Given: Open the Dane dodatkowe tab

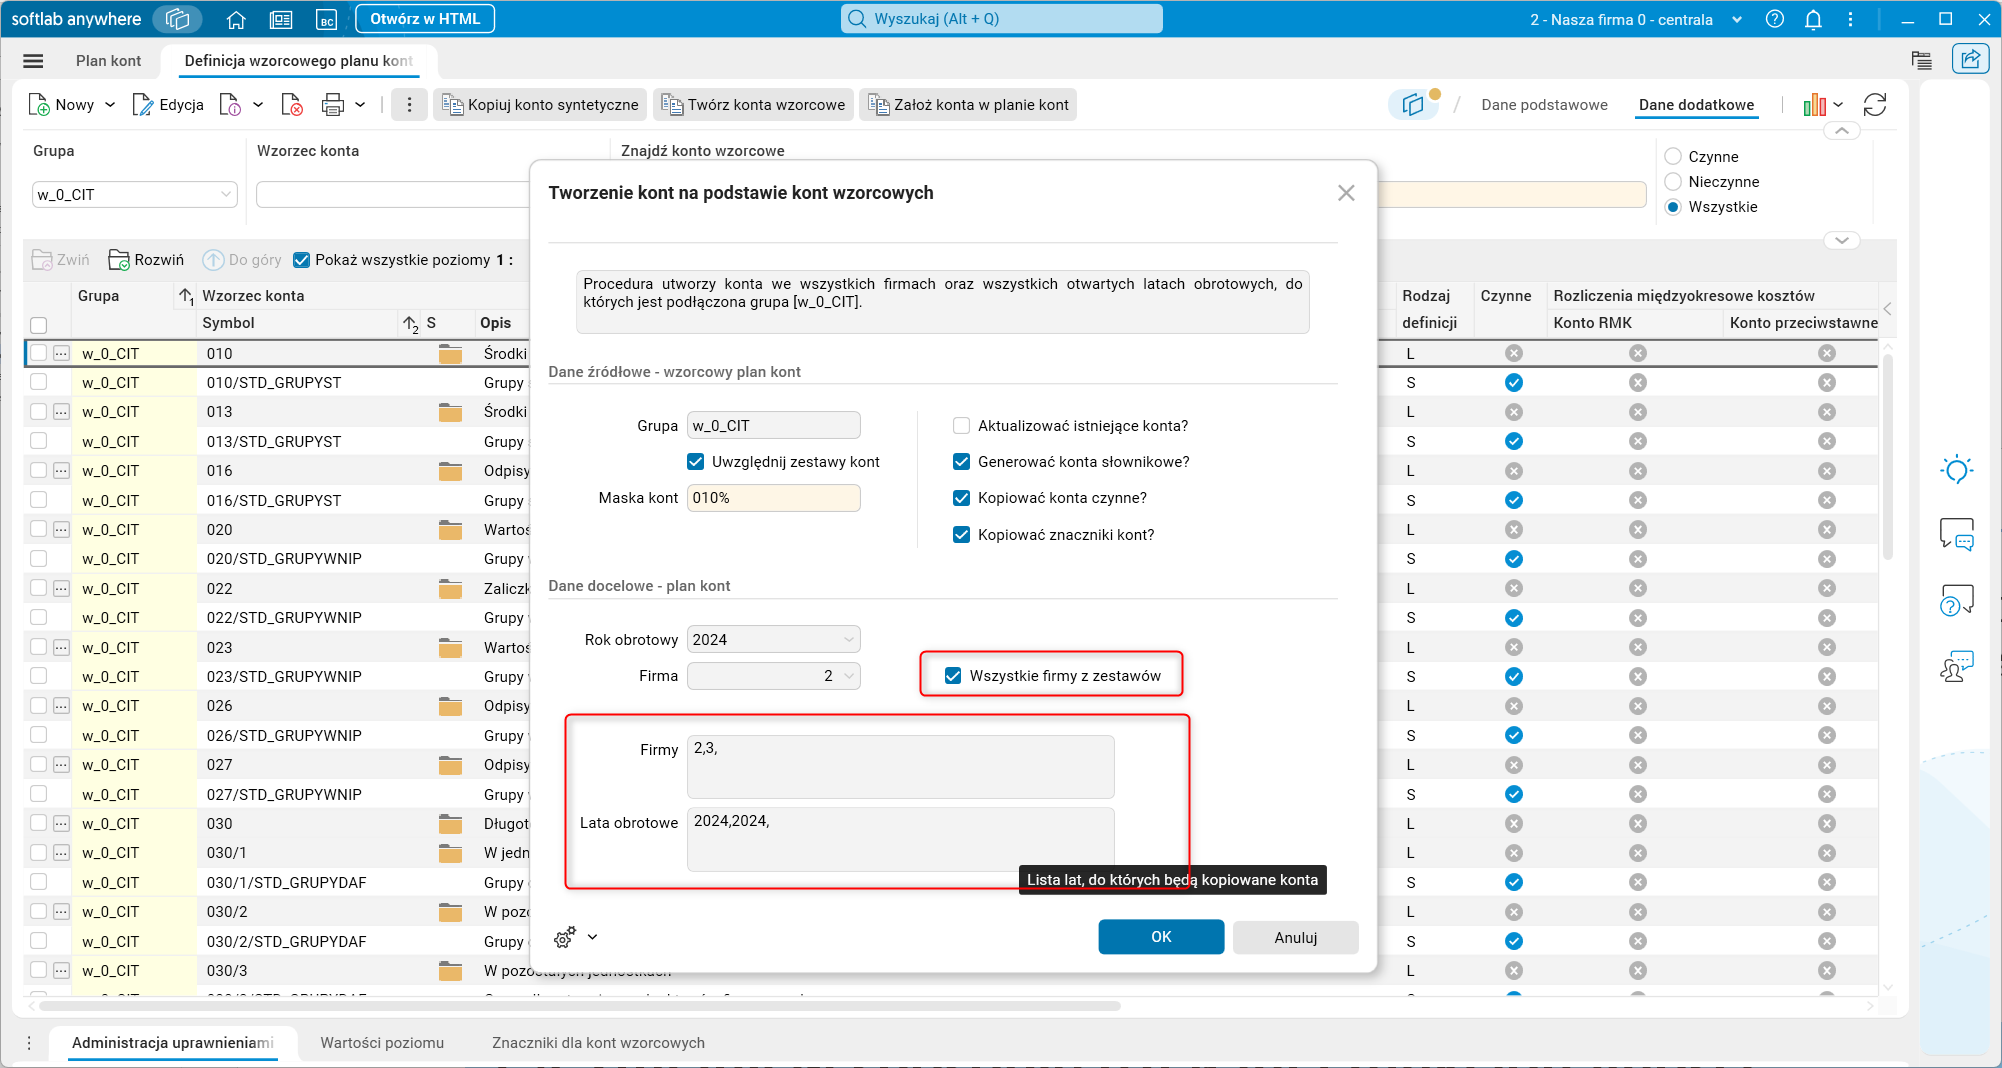Looking at the screenshot, I should (1697, 105).
